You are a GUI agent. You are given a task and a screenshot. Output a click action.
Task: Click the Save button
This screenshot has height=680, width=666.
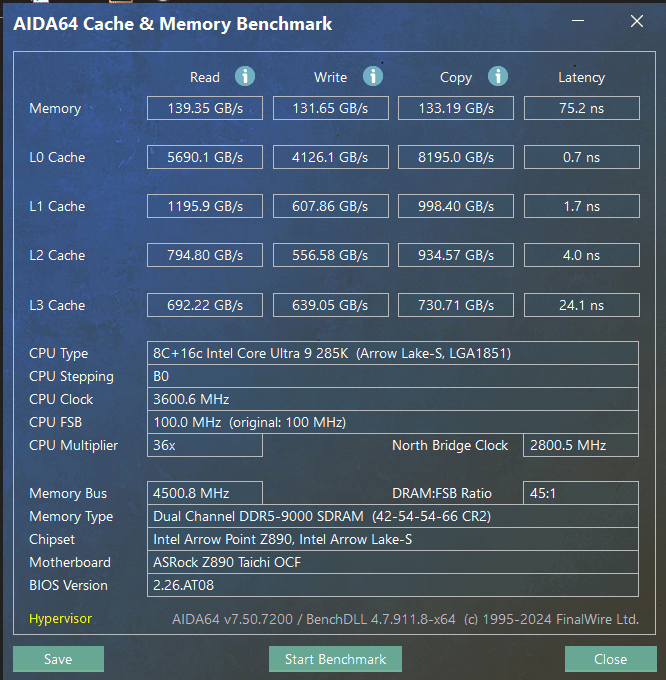pos(58,659)
